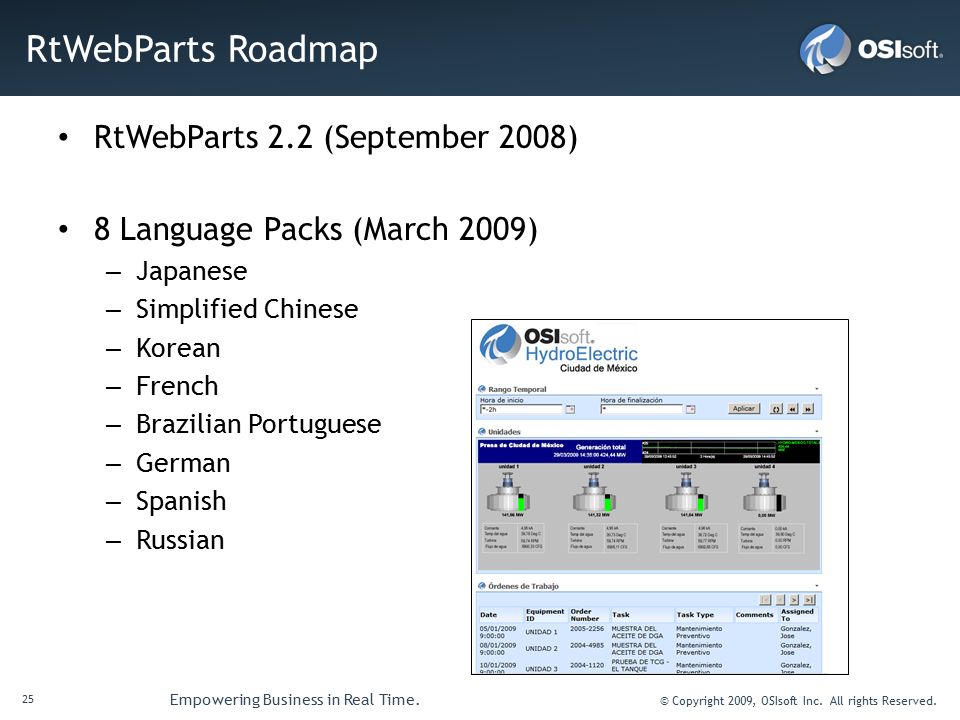Screen dimensions: 960x720
Task: Click the Unidades section title
Action: [504, 432]
